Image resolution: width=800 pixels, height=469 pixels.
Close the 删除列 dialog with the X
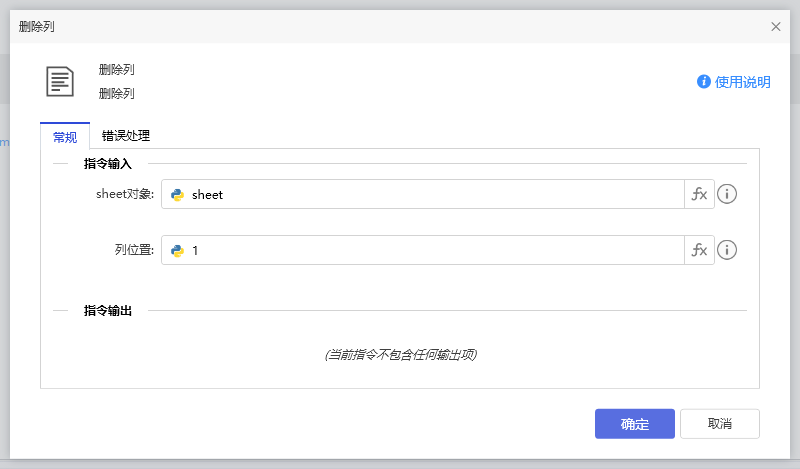click(776, 26)
